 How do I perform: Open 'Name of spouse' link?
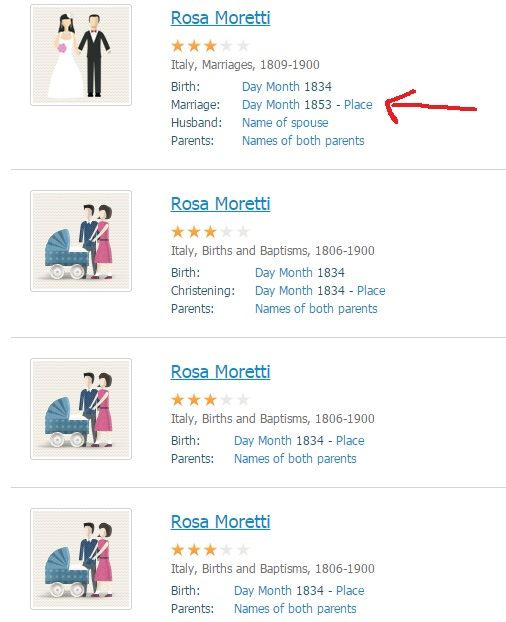point(285,123)
